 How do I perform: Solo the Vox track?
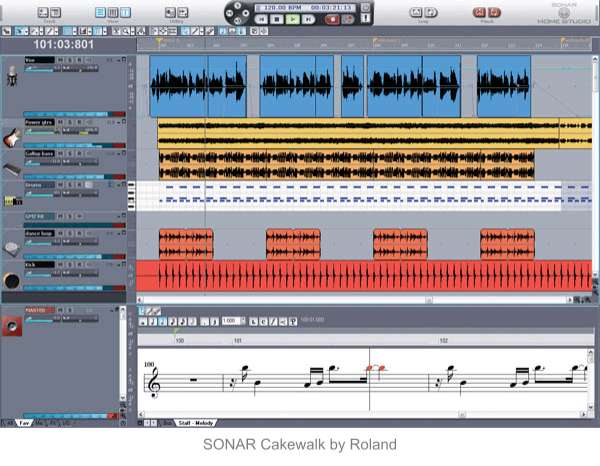tap(70, 60)
